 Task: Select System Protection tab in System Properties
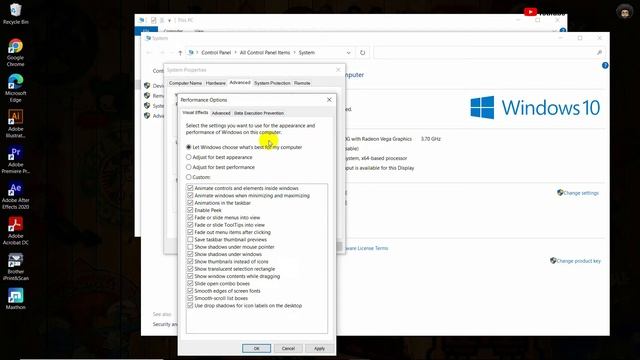tap(272, 83)
